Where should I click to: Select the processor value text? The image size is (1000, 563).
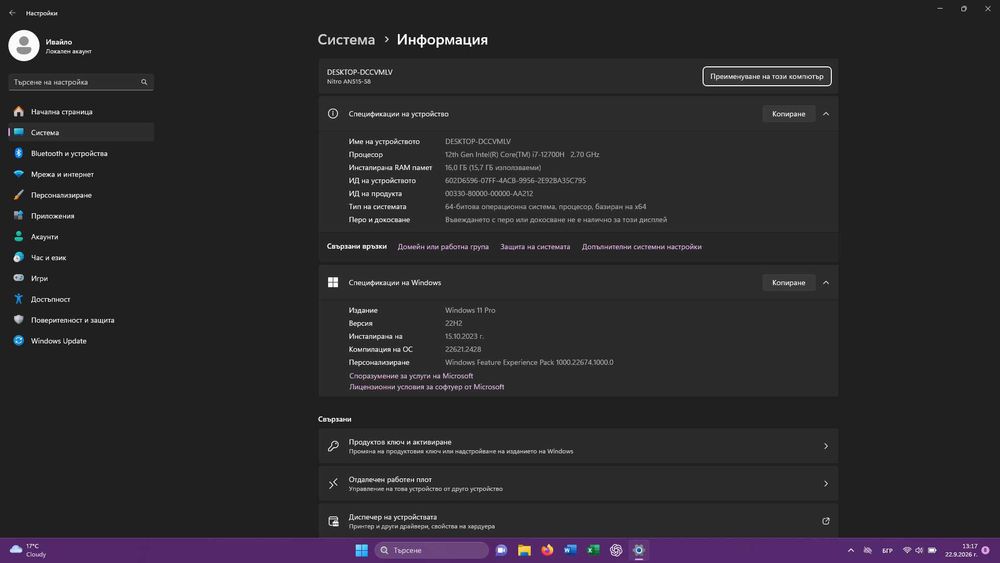[522, 154]
